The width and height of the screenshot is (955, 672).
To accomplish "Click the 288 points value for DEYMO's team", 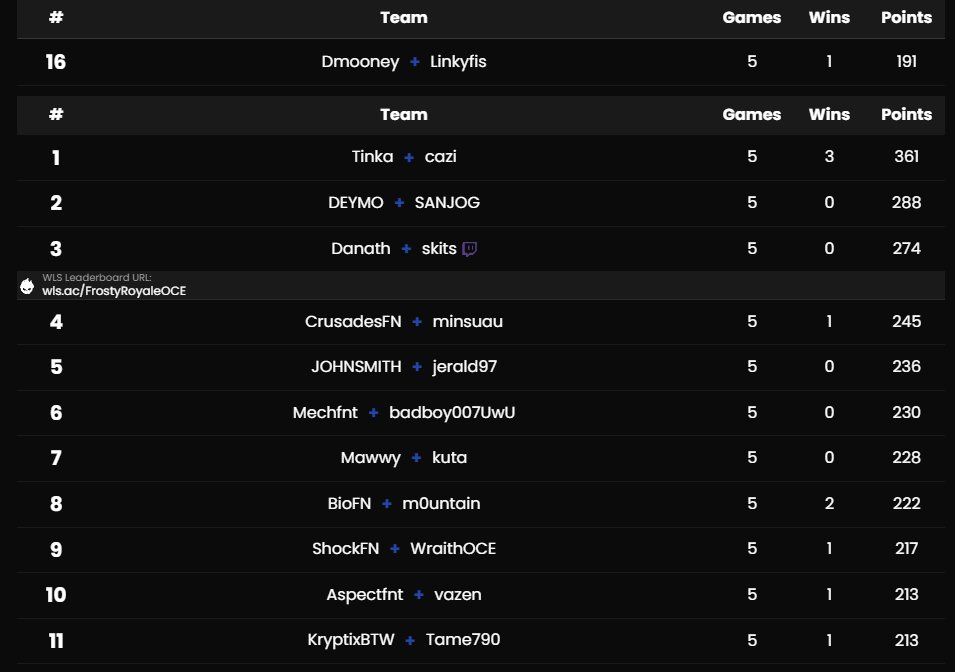I will (x=906, y=202).
